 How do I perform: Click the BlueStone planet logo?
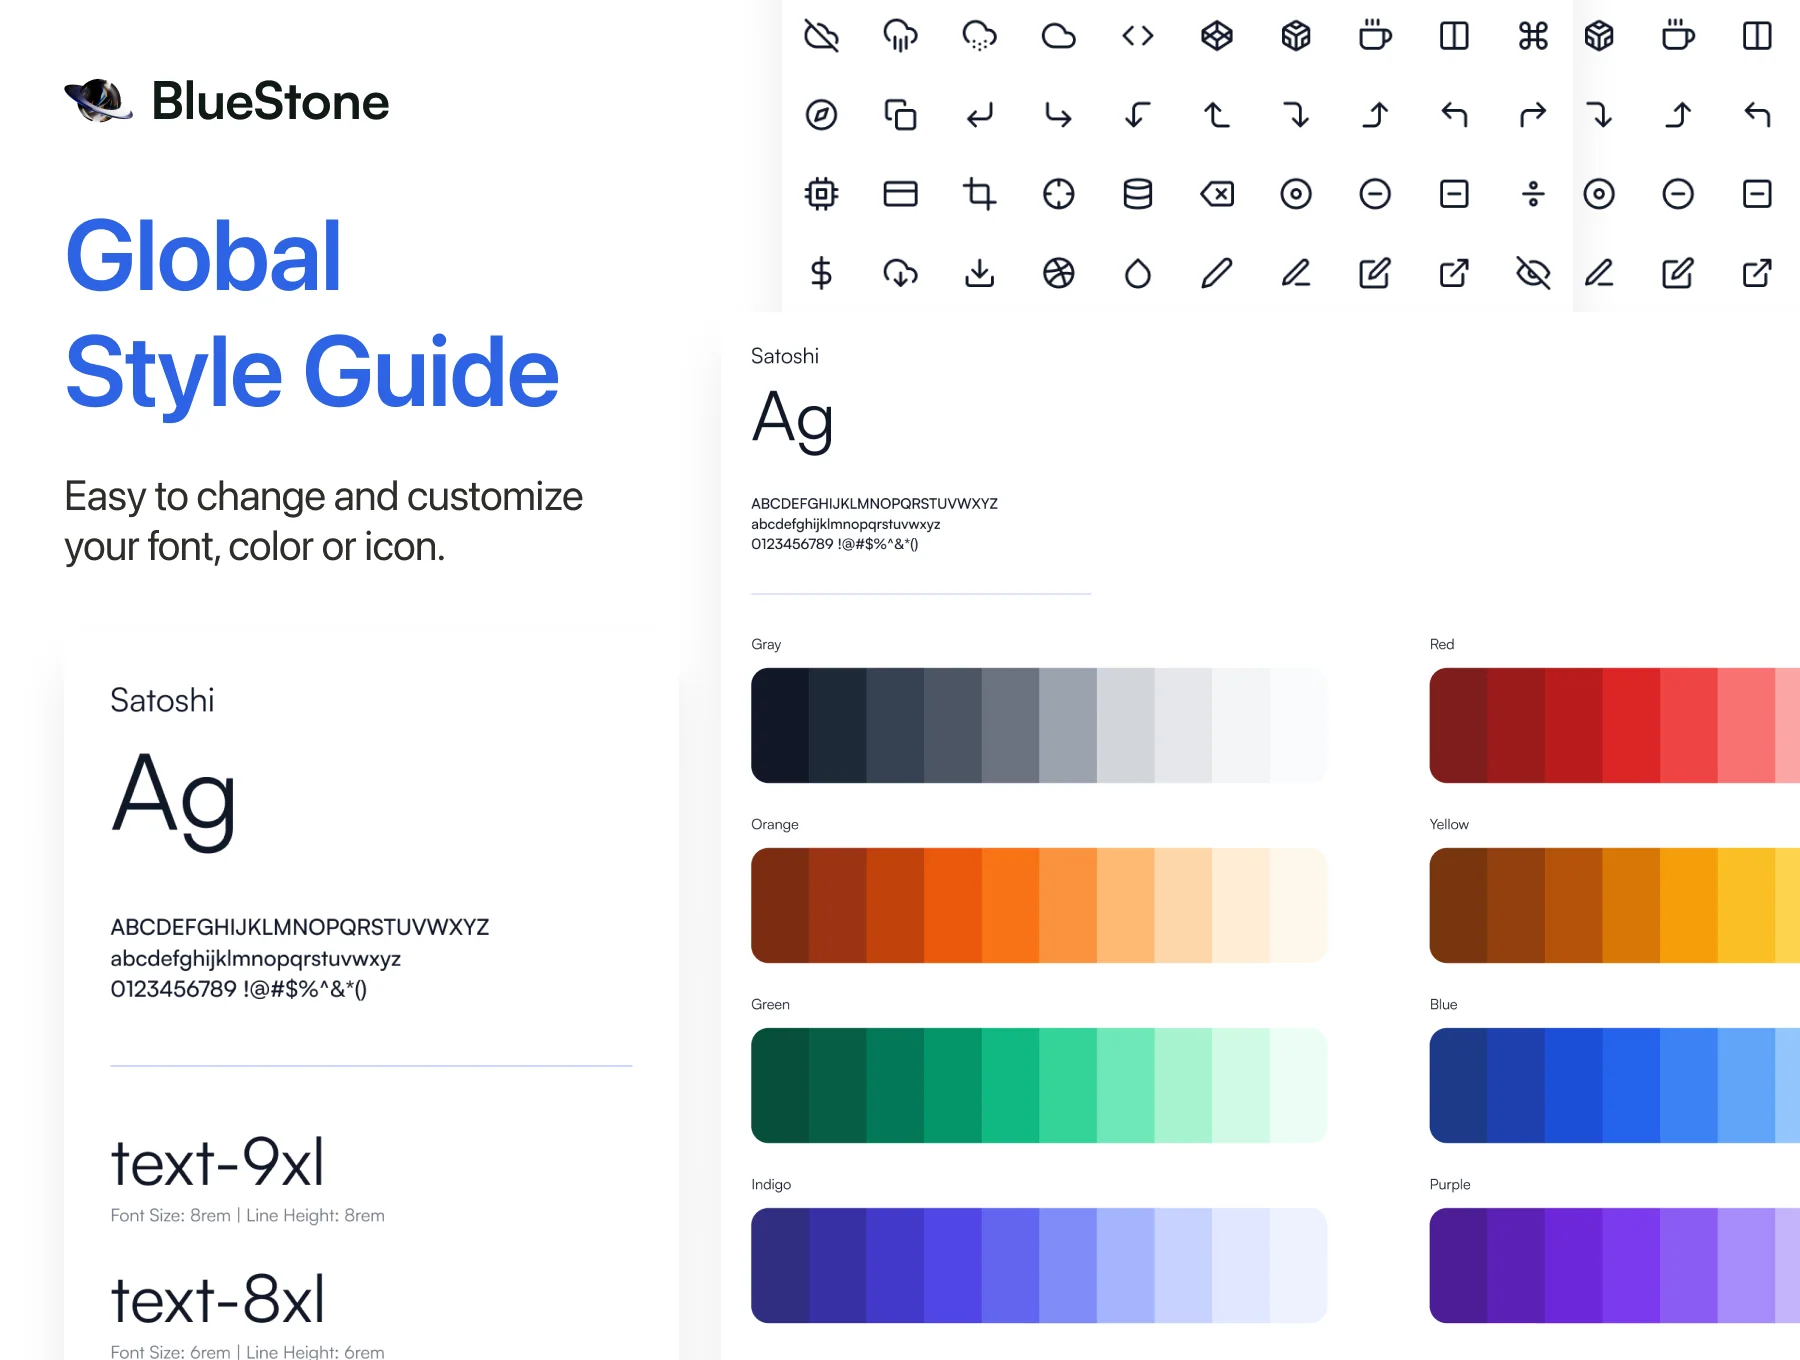[99, 101]
